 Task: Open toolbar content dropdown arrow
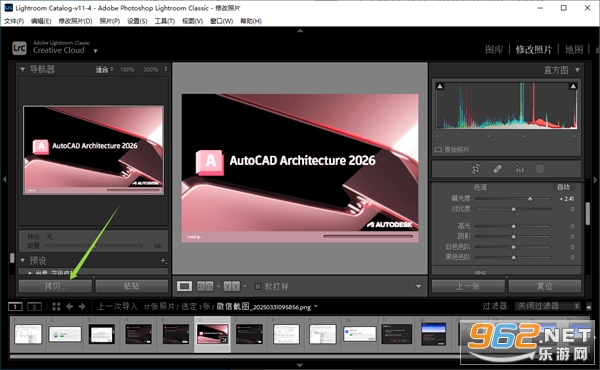coord(418,286)
